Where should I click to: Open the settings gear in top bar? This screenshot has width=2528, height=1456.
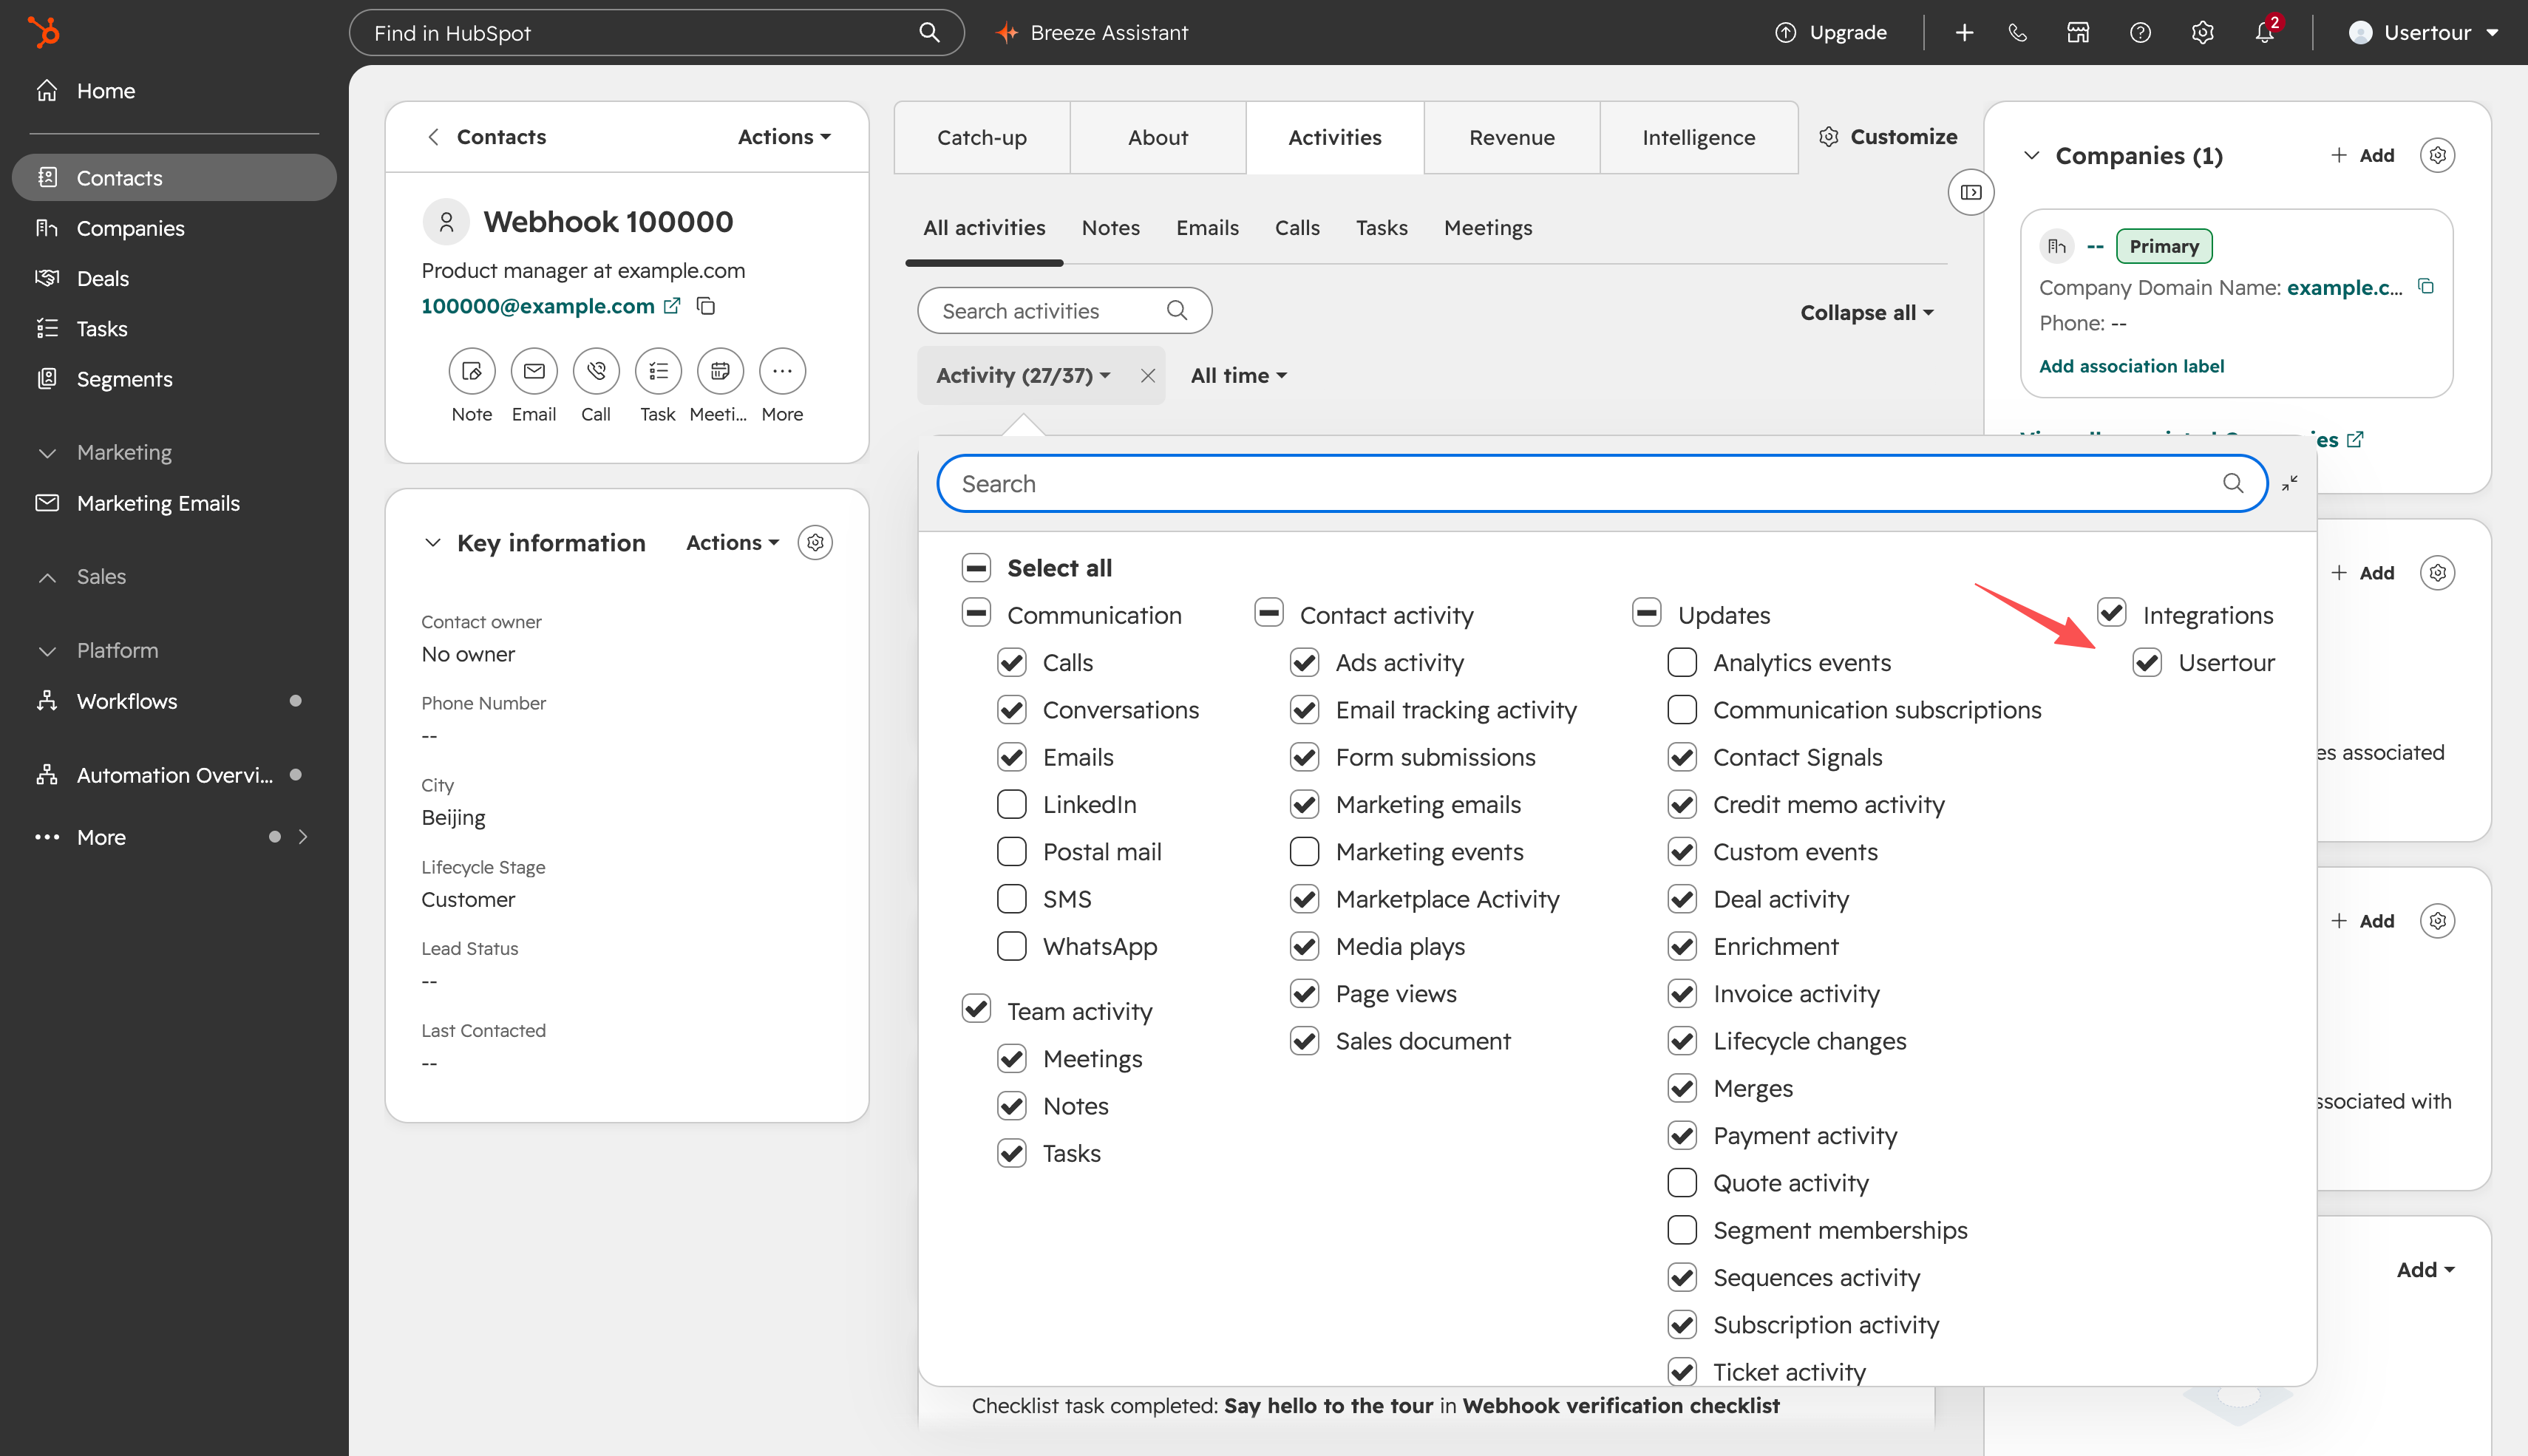(x=2202, y=33)
